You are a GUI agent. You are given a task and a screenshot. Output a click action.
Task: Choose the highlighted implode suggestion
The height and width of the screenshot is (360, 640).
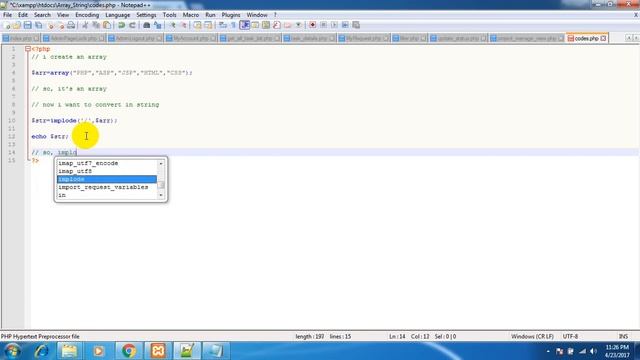[107, 179]
